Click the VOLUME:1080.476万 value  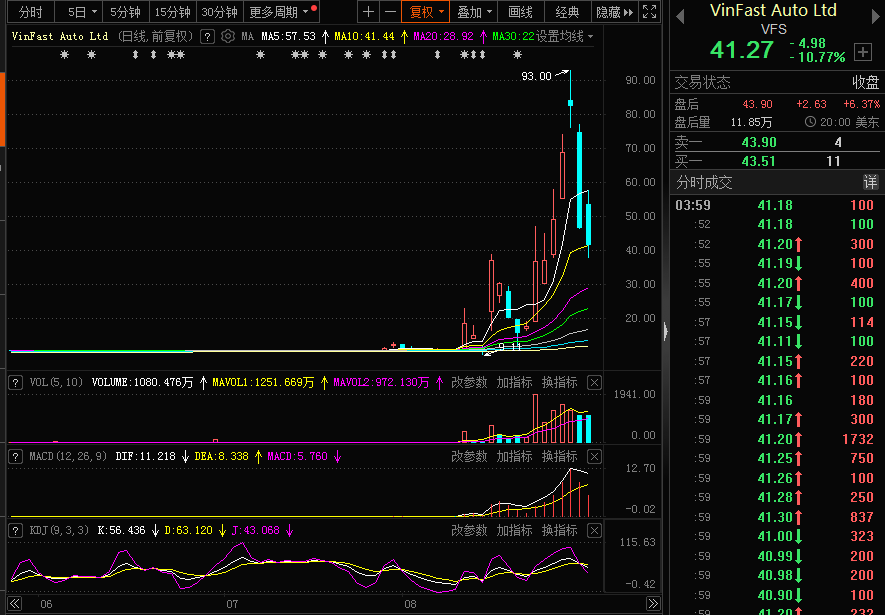pyautogui.click(x=142, y=383)
